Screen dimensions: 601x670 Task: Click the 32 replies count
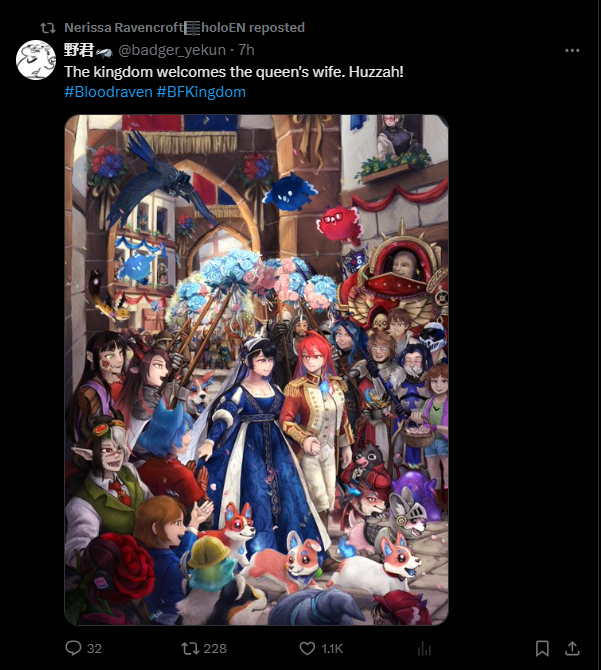coord(94,649)
